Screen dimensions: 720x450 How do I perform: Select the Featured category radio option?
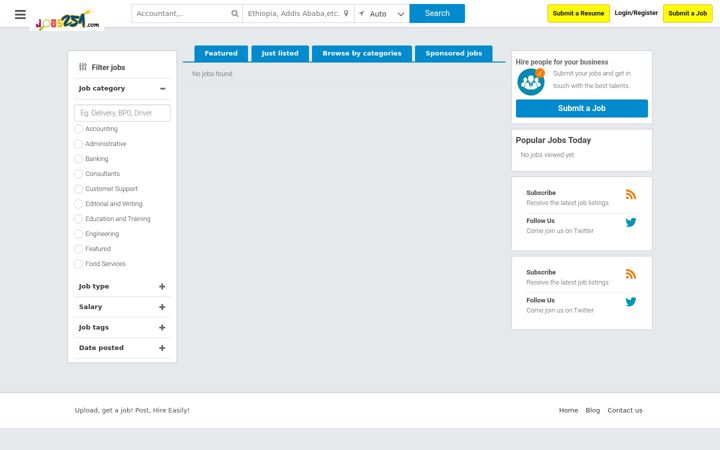79,249
